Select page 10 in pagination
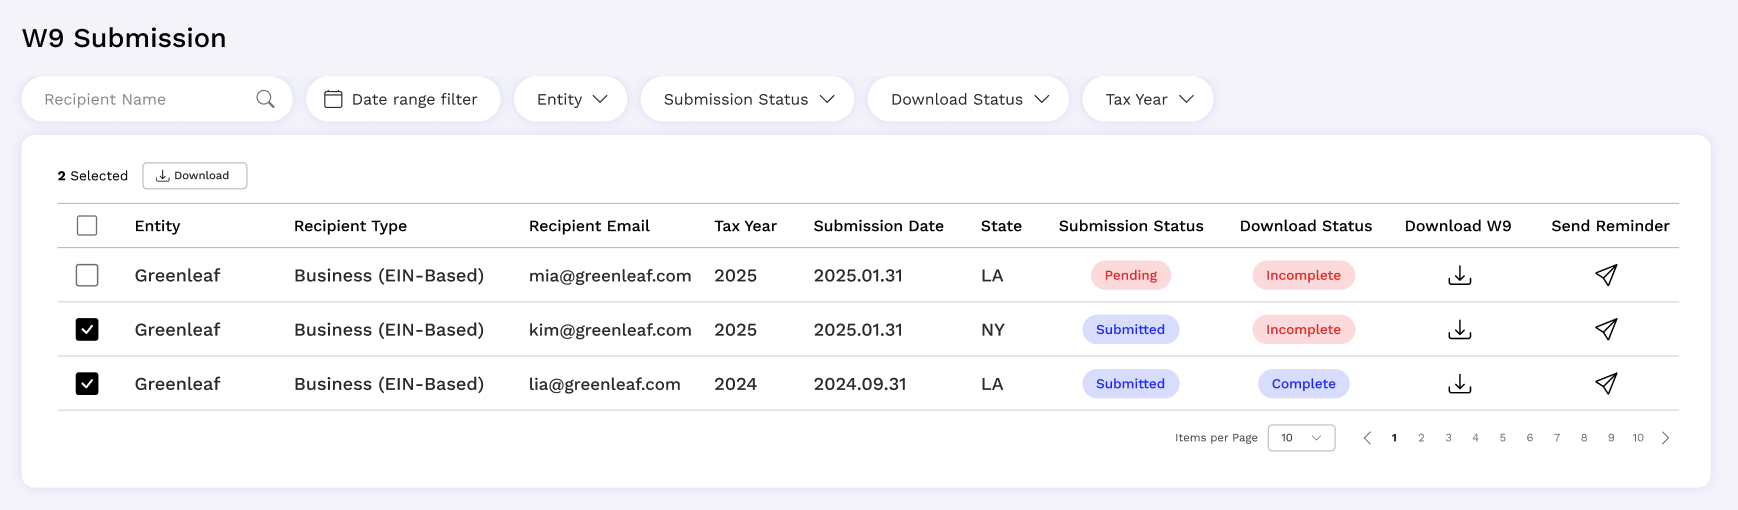 [x=1638, y=438]
